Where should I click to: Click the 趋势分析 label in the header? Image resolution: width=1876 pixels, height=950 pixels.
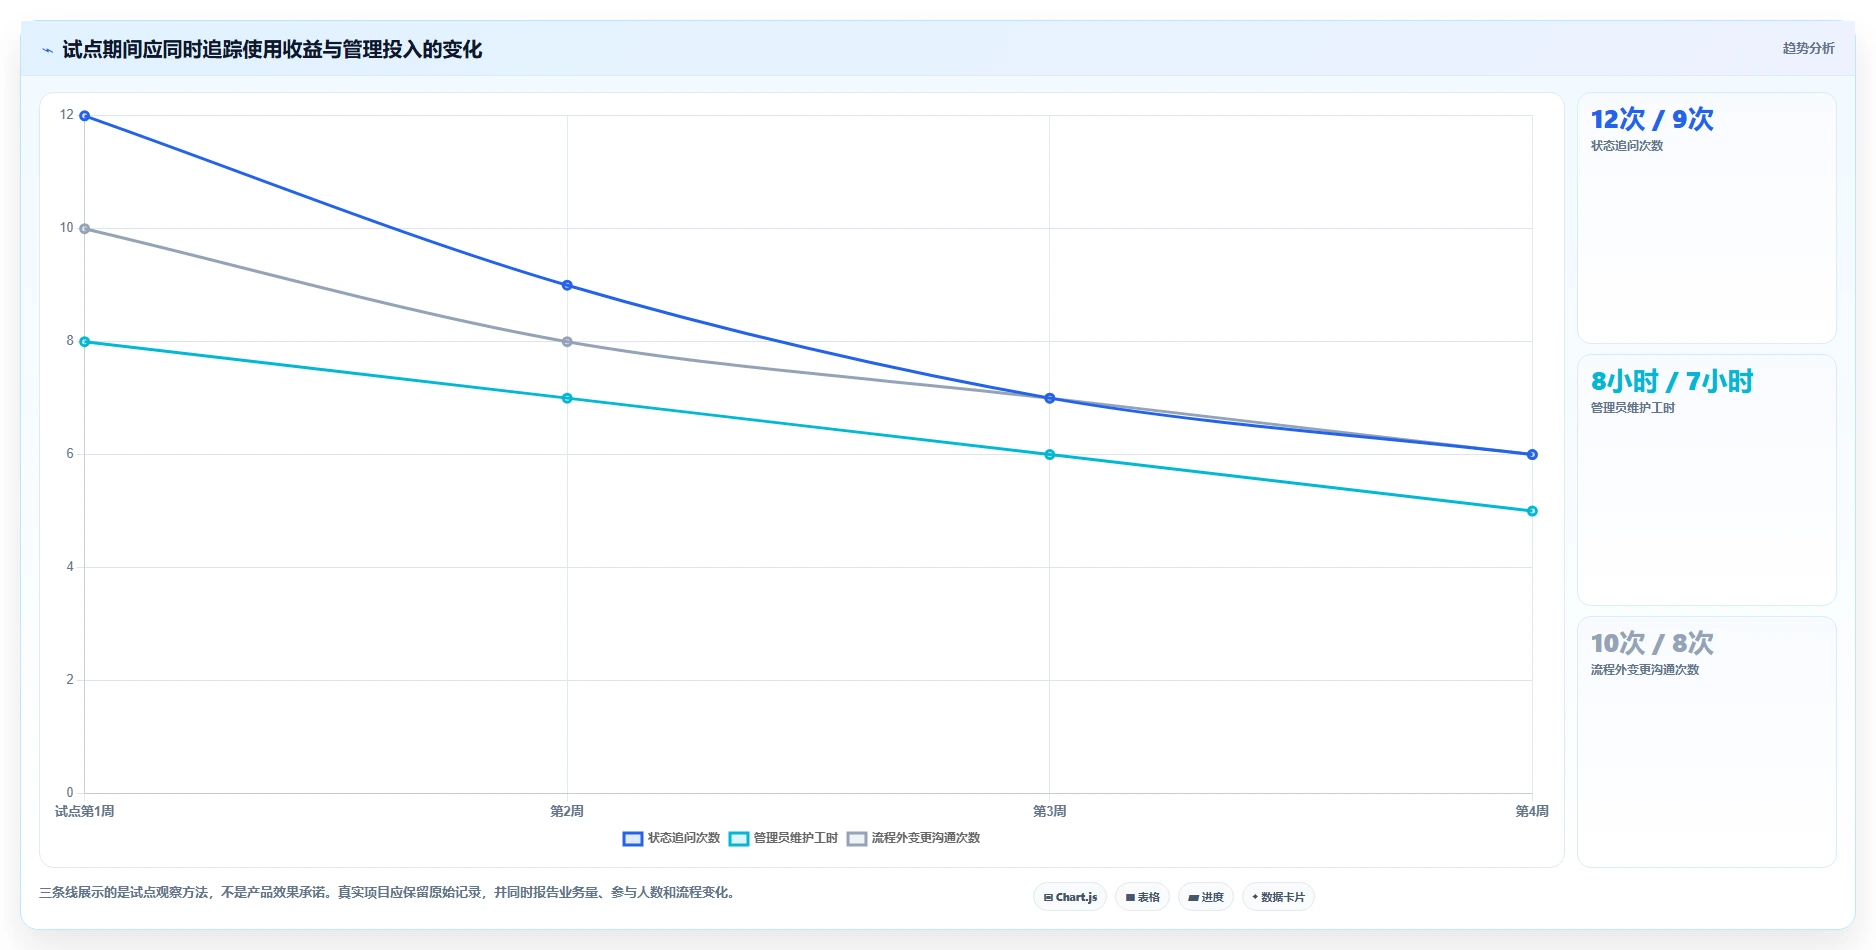1808,48
